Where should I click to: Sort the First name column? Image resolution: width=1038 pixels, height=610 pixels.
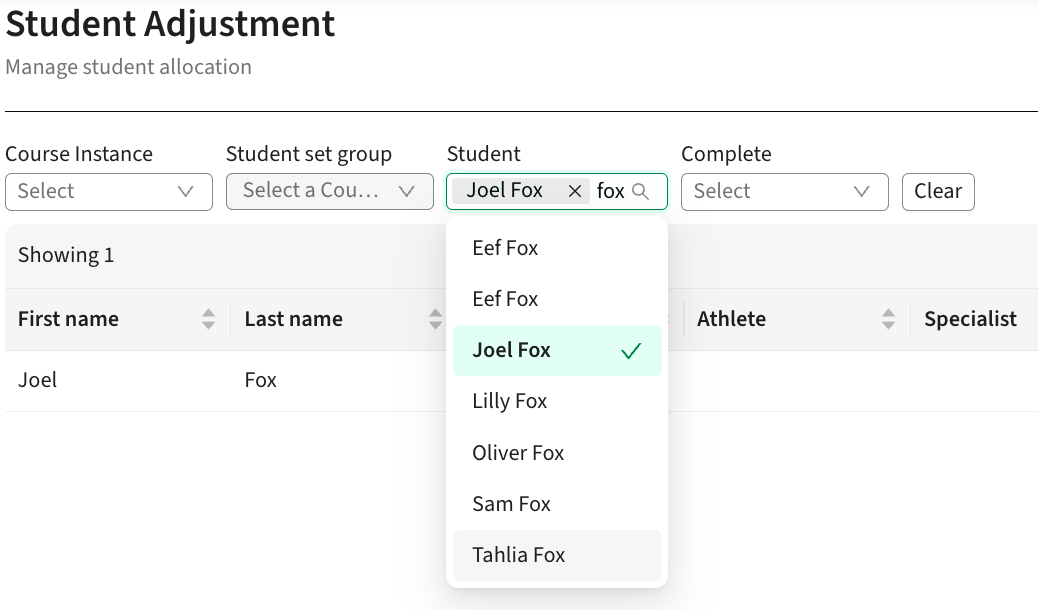[x=208, y=319]
